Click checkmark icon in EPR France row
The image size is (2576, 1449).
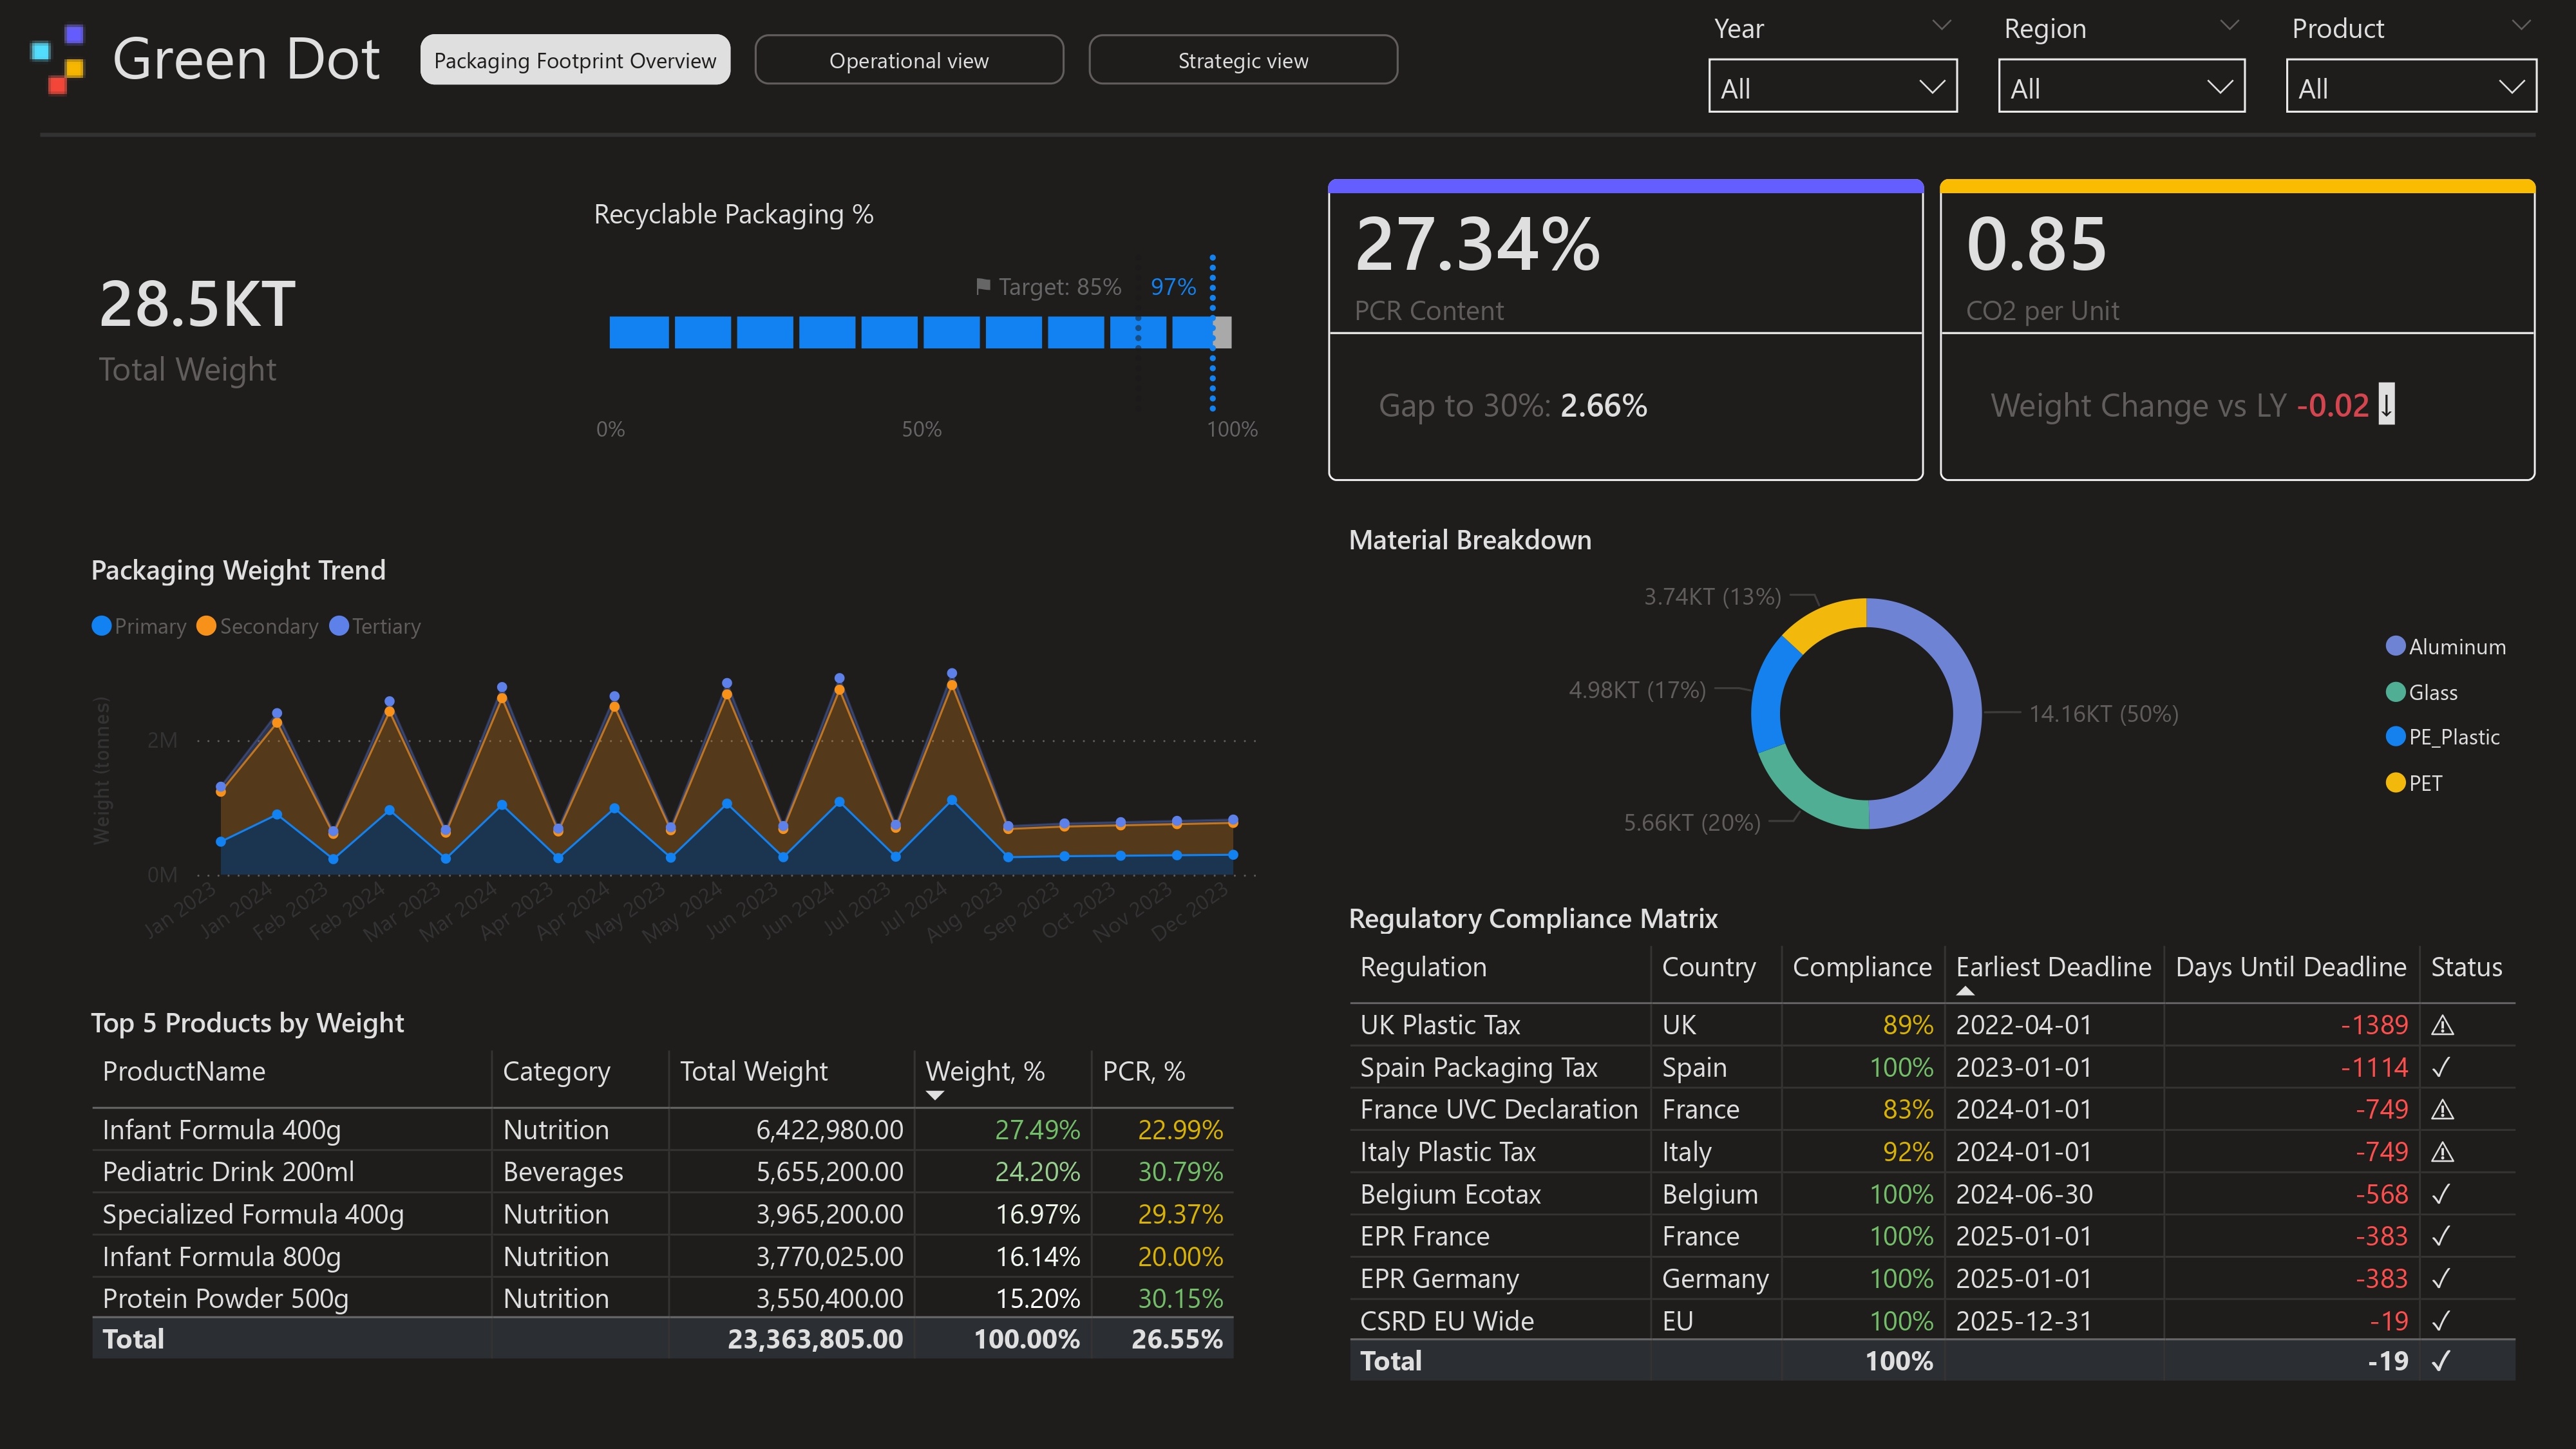click(x=2441, y=1236)
